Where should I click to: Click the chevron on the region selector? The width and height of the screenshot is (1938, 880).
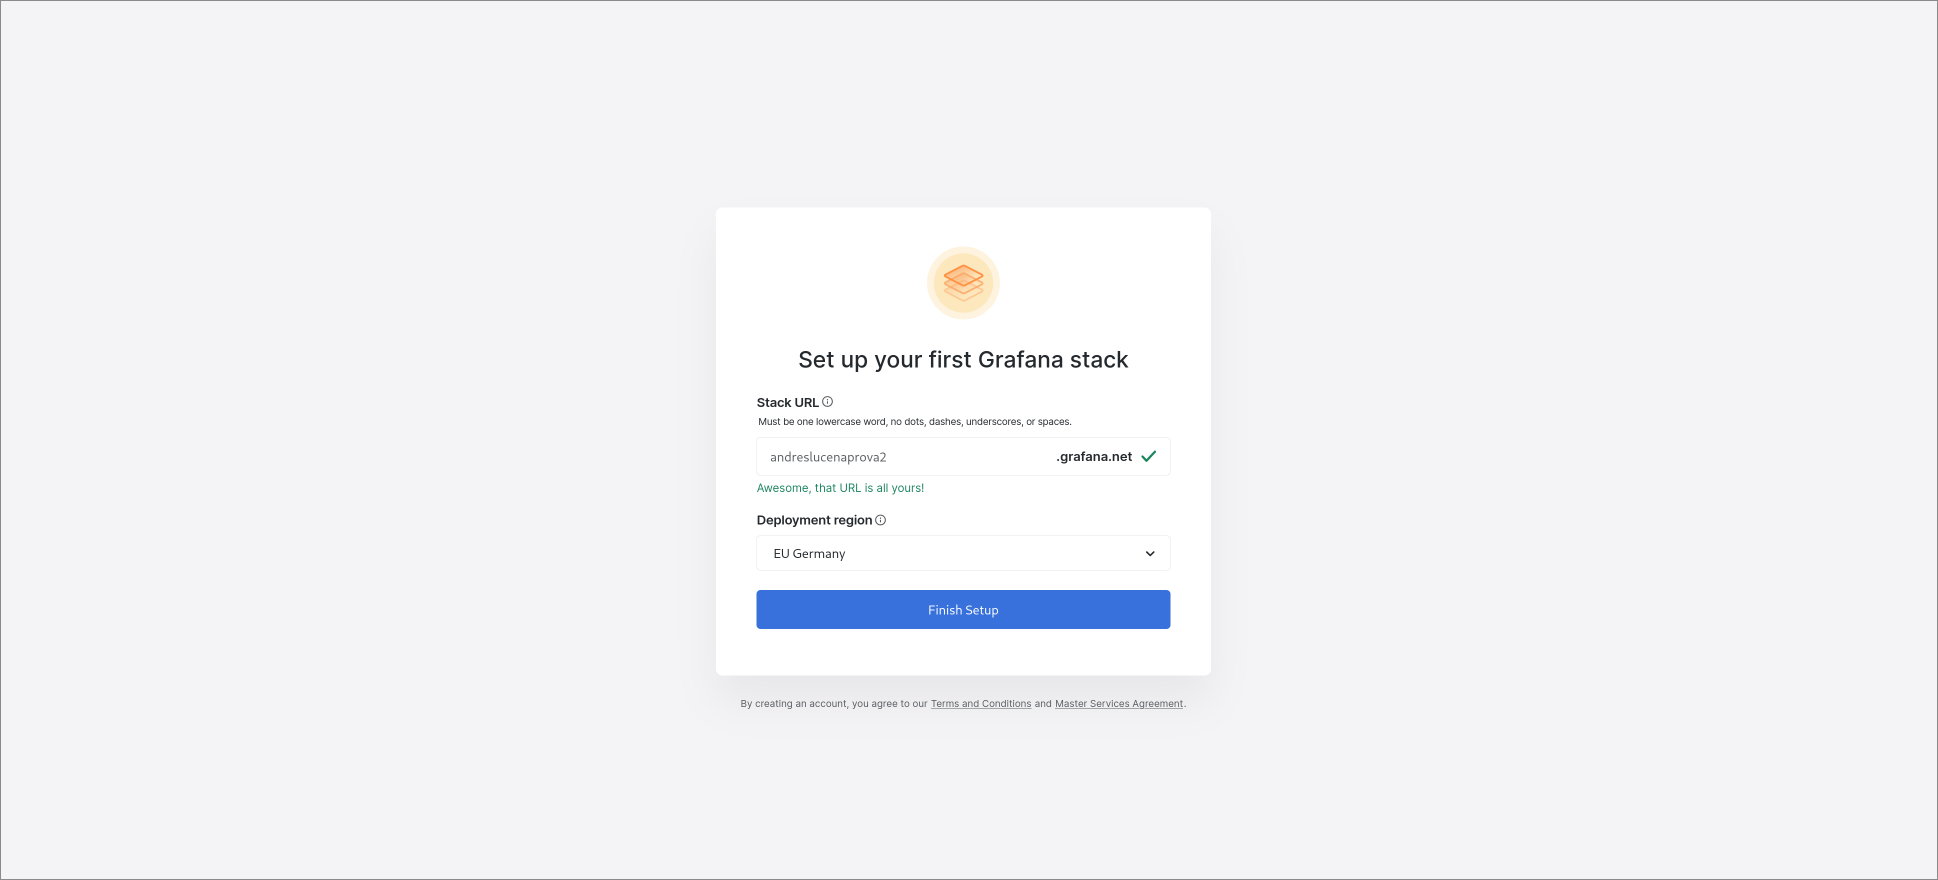tap(1148, 553)
